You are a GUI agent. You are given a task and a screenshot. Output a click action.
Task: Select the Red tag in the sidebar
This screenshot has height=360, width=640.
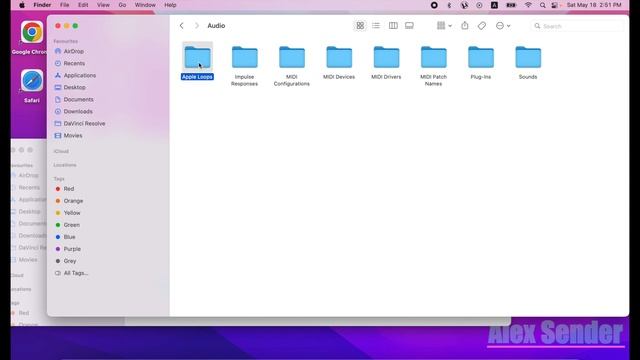(69, 189)
